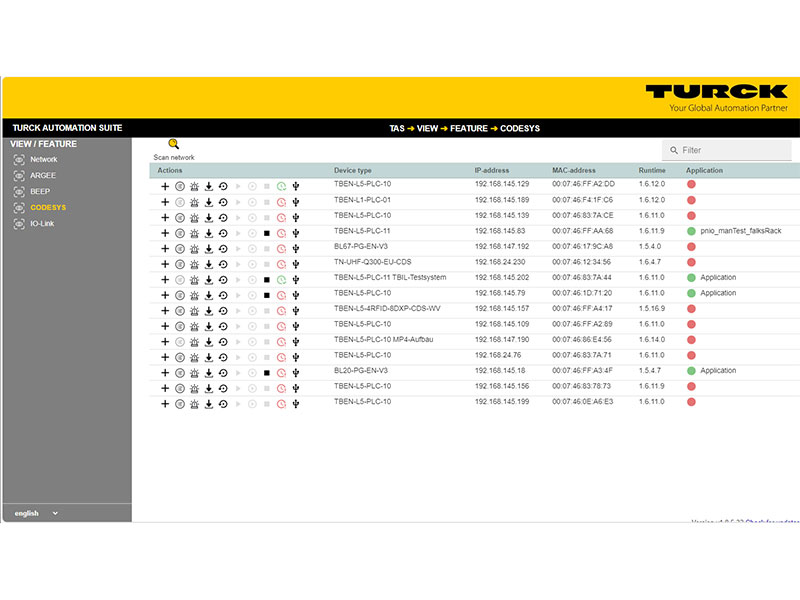Open the BEEP feature in sidebar
Image resolution: width=800 pixels, height=600 pixels.
pyautogui.click(x=40, y=192)
